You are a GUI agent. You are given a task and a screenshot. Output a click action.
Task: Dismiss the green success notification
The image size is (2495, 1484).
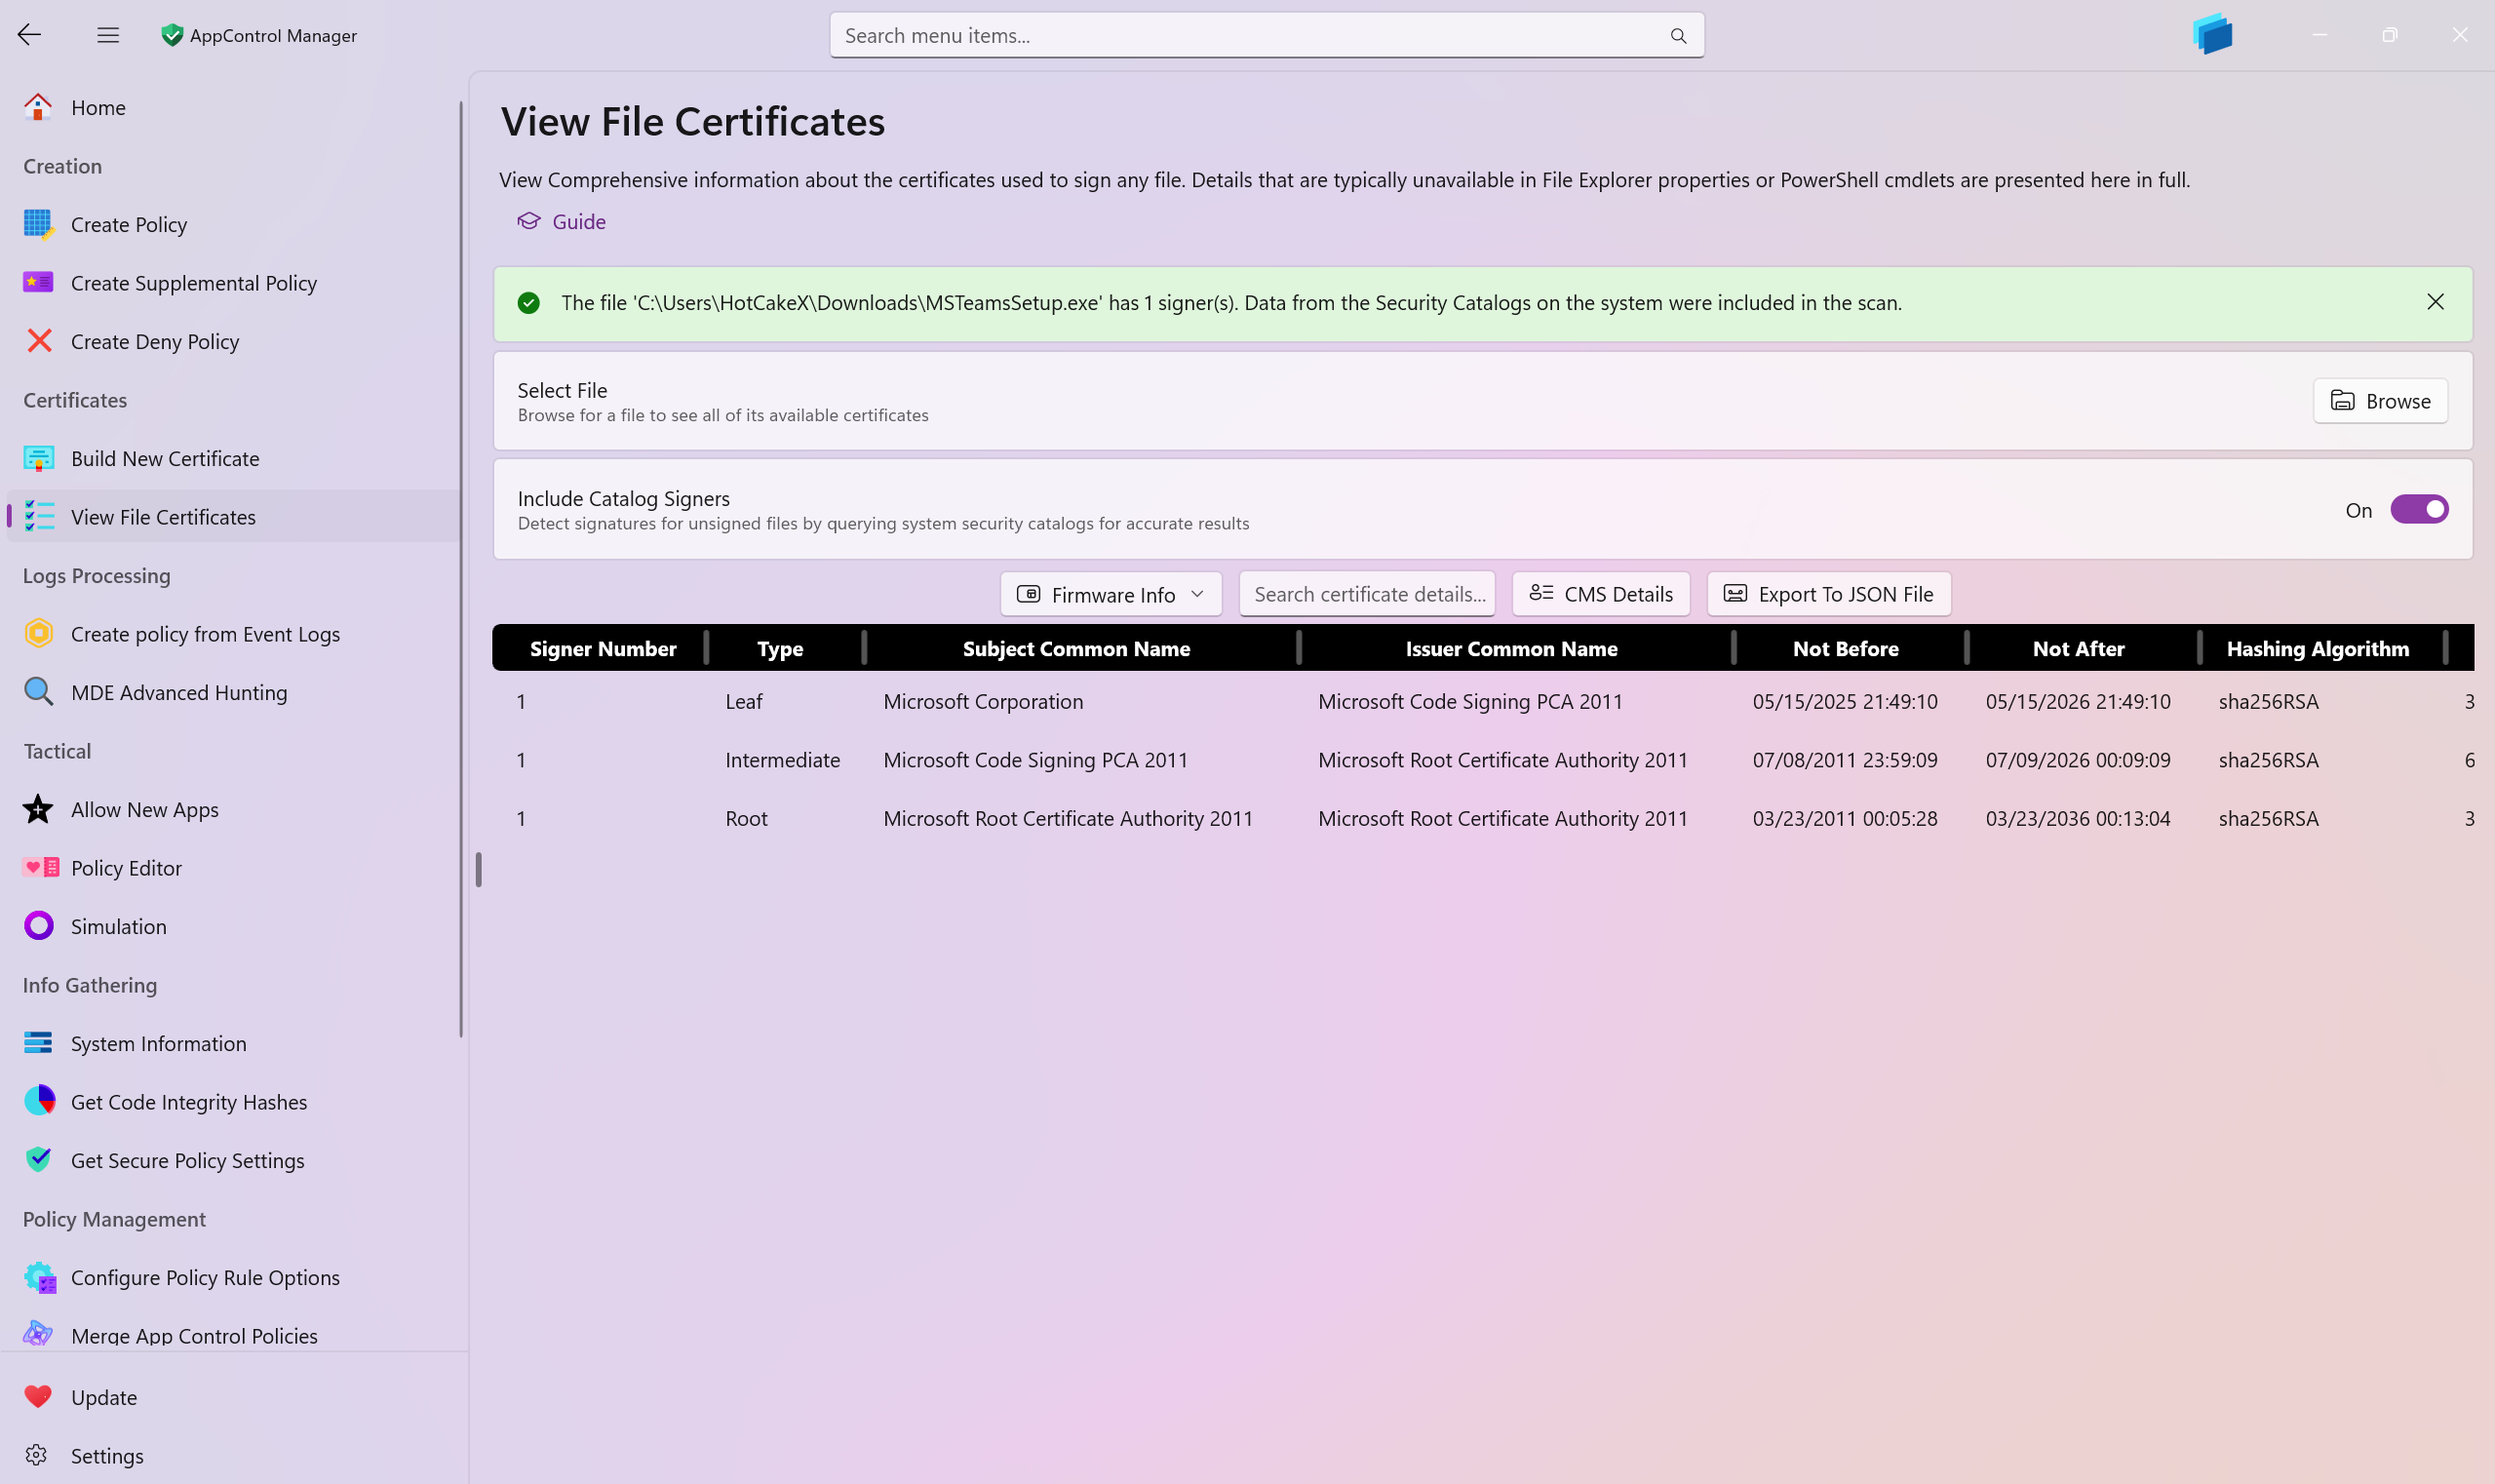[x=2434, y=302]
